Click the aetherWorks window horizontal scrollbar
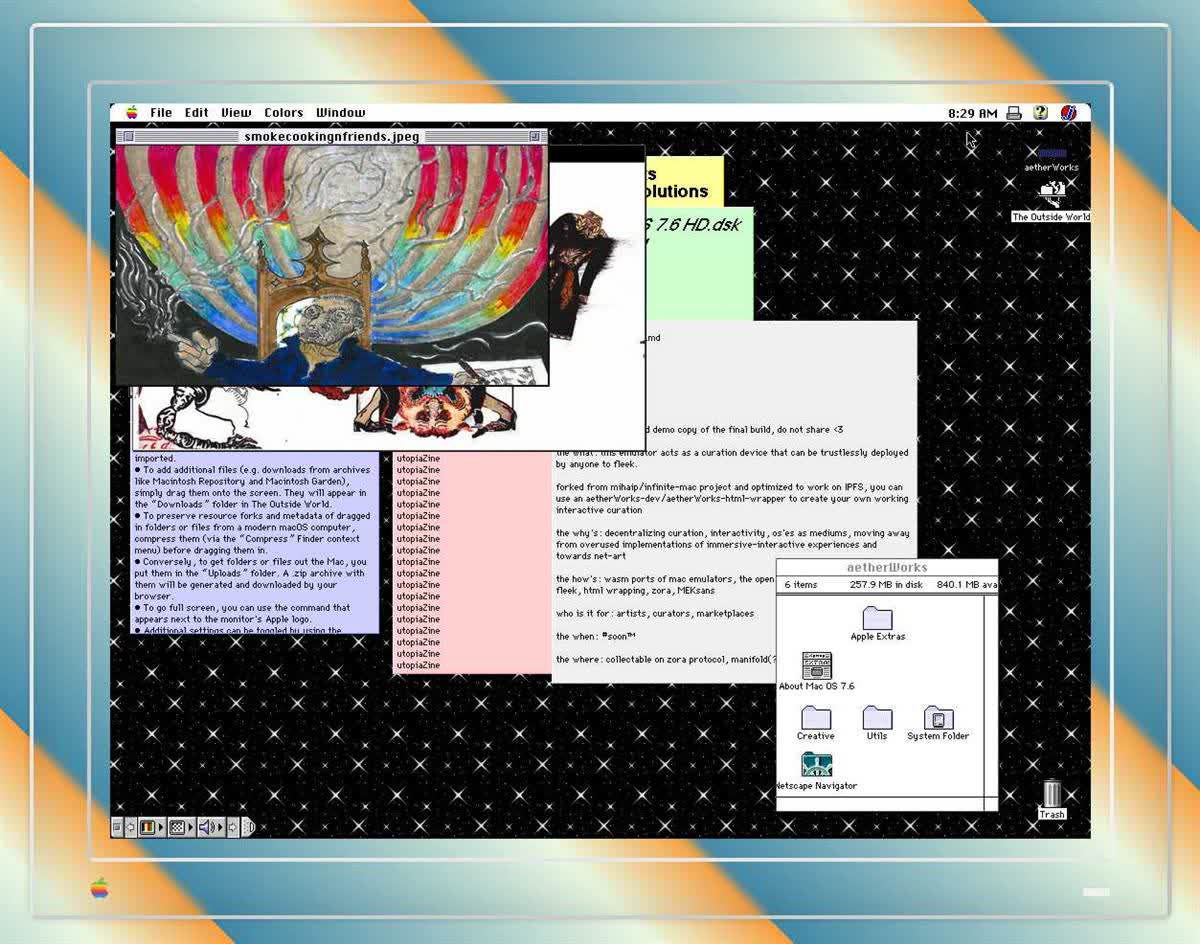Viewport: 1200px width, 944px height. pyautogui.click(x=880, y=803)
